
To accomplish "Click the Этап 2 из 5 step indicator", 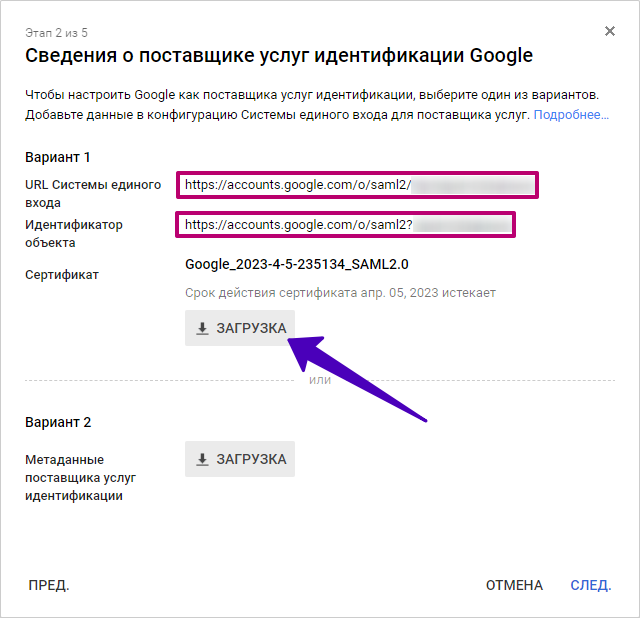I will (56, 33).
